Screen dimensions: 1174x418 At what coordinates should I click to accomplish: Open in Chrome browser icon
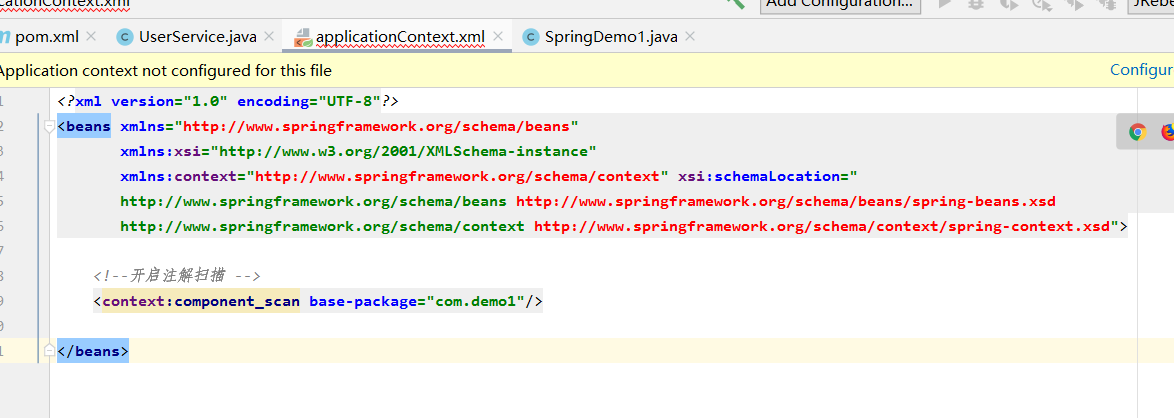tap(1137, 131)
